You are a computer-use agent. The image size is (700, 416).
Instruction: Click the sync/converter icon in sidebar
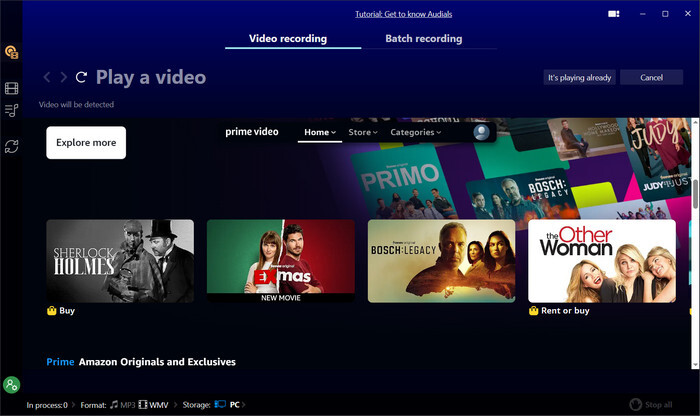coord(12,146)
